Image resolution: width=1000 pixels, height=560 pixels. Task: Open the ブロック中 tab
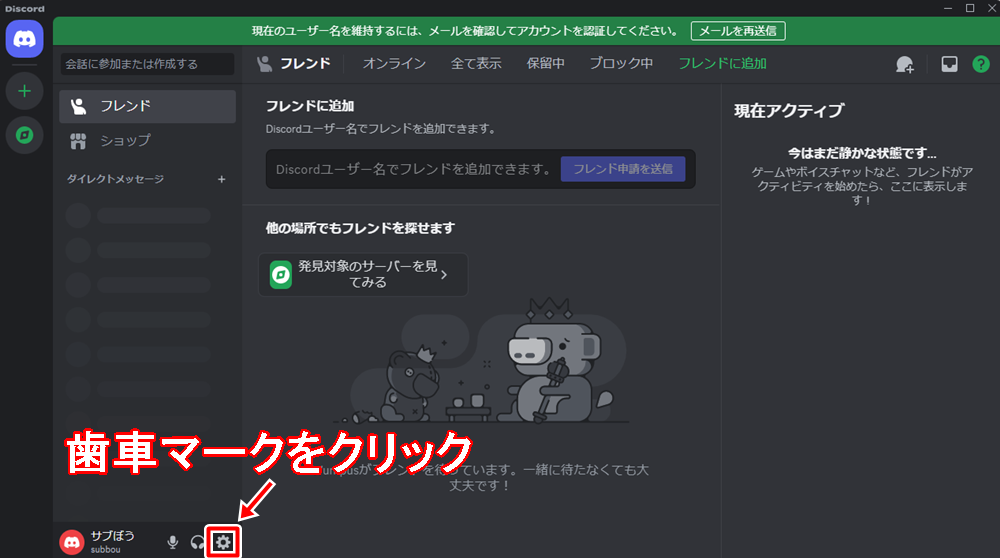coord(621,64)
